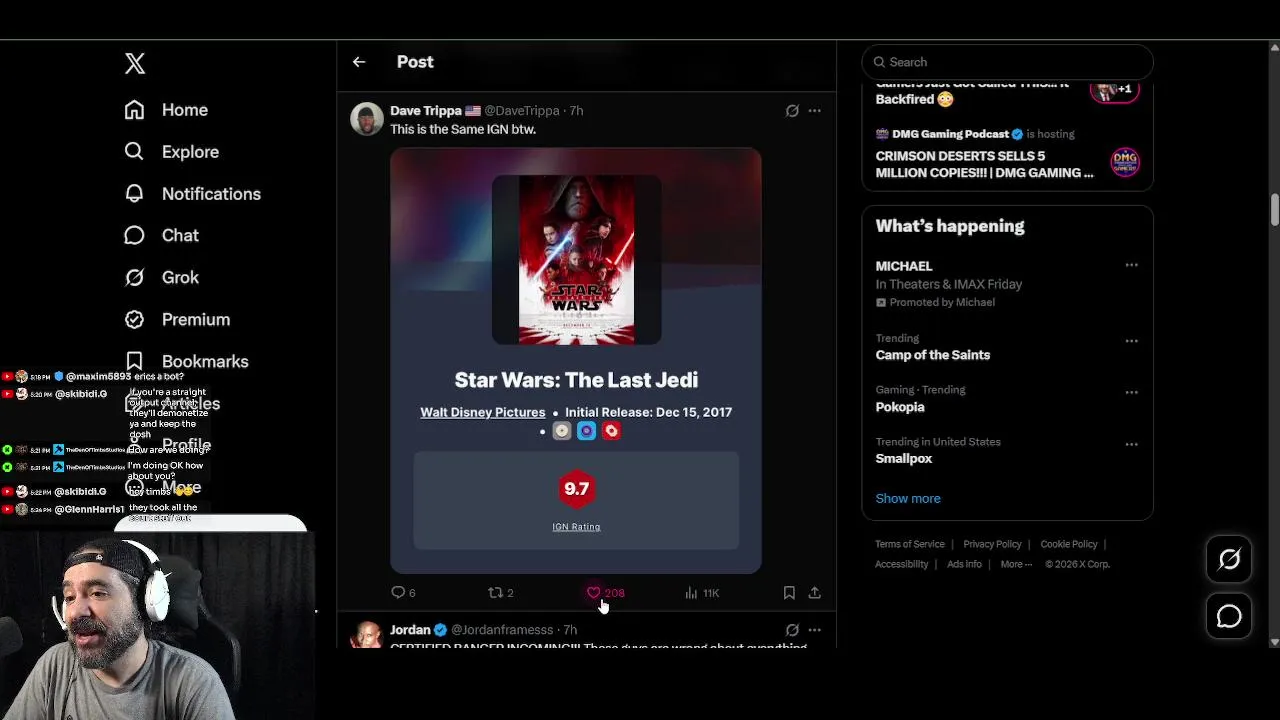The image size is (1280, 720).
Task: Click Grok icon on Dave Trippa's post
Action: (792, 111)
